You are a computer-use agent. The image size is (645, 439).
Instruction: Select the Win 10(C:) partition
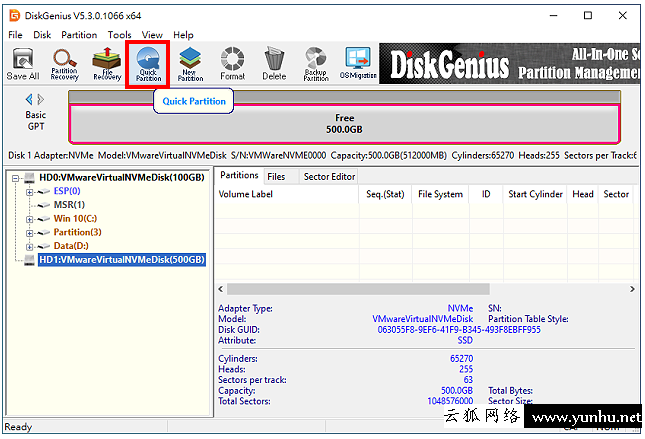(75, 218)
